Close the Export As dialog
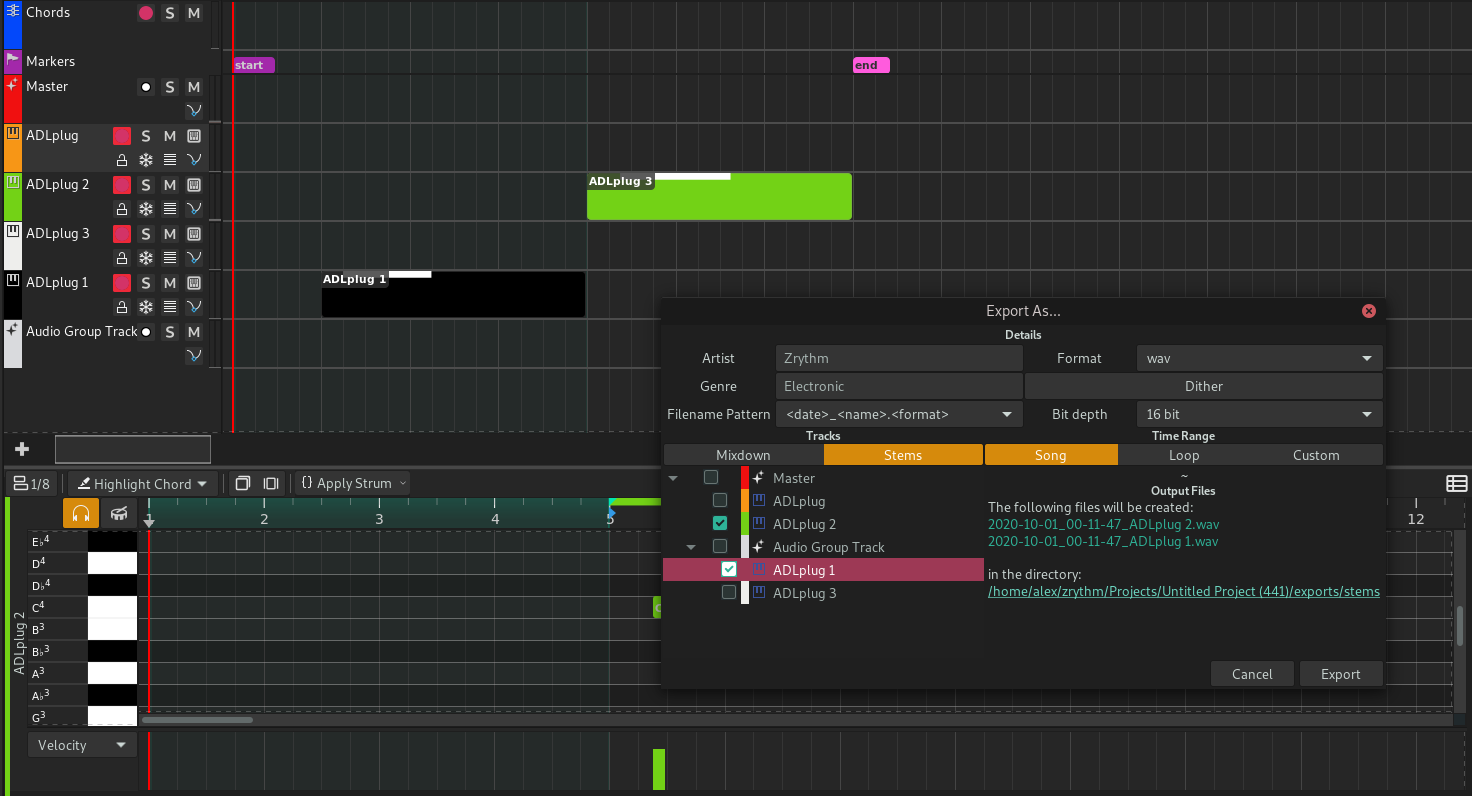The height and width of the screenshot is (796, 1472). pos(1369,311)
